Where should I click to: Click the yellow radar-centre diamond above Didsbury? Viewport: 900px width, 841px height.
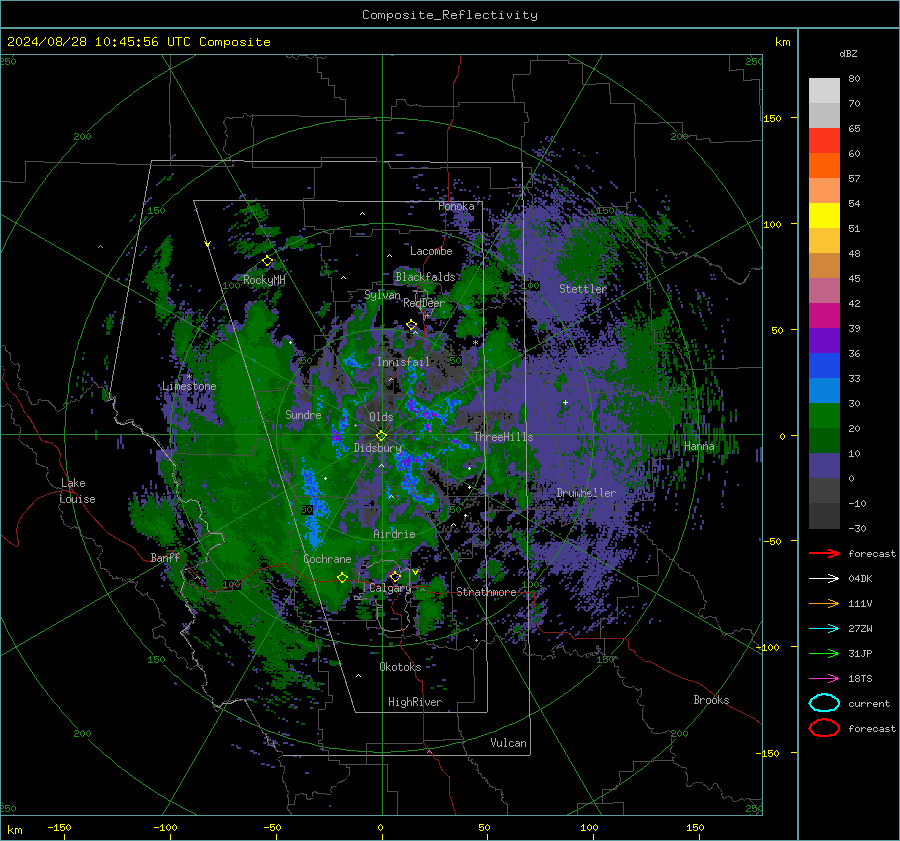pyautogui.click(x=381, y=435)
